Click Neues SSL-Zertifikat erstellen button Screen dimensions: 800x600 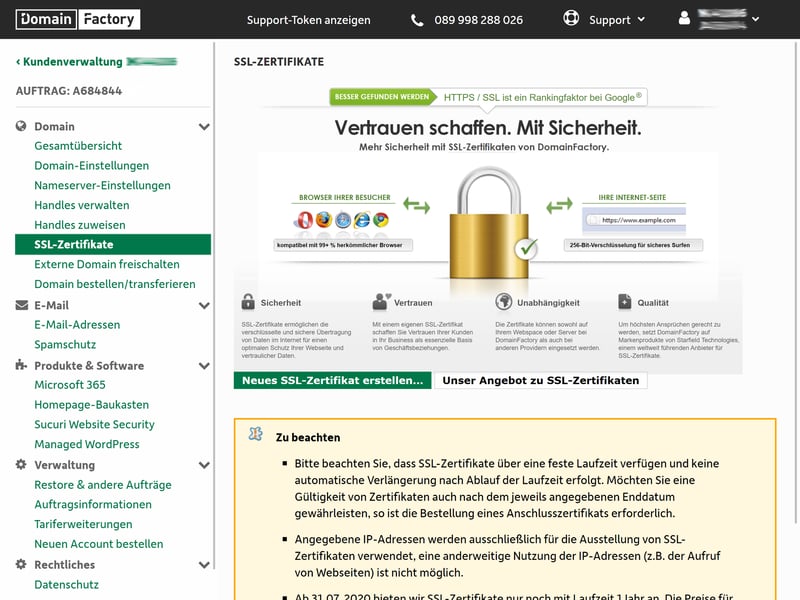pos(332,381)
